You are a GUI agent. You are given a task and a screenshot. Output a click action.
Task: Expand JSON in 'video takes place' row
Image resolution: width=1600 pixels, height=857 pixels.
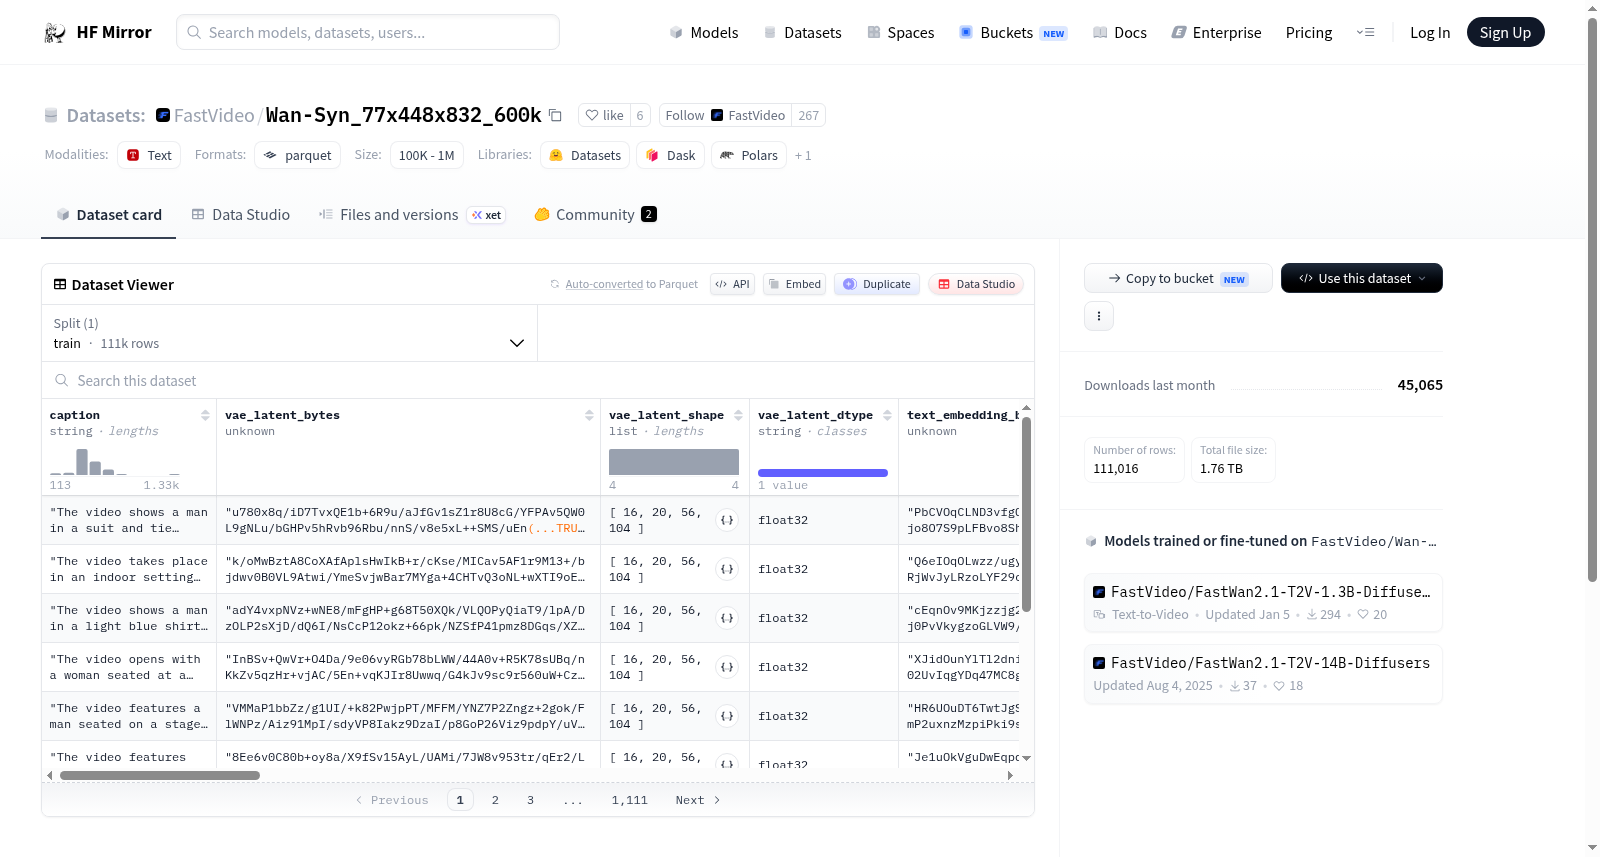click(727, 569)
